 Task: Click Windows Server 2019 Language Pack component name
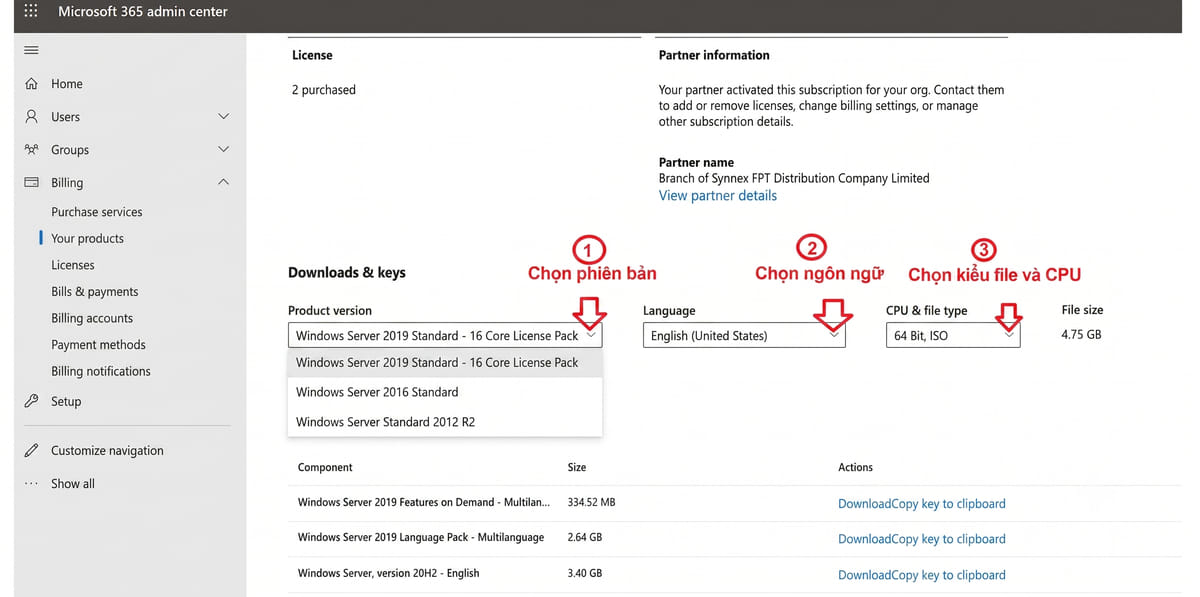pyautogui.click(x=421, y=537)
